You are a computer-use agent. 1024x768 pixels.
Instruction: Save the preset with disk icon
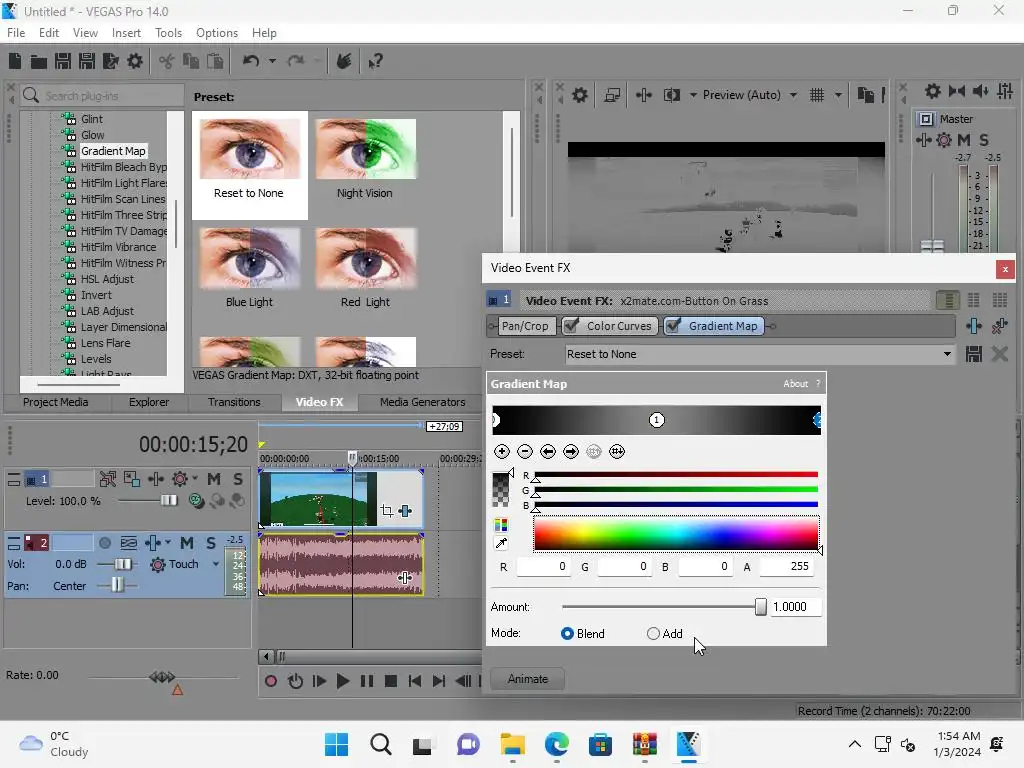pyautogui.click(x=974, y=354)
